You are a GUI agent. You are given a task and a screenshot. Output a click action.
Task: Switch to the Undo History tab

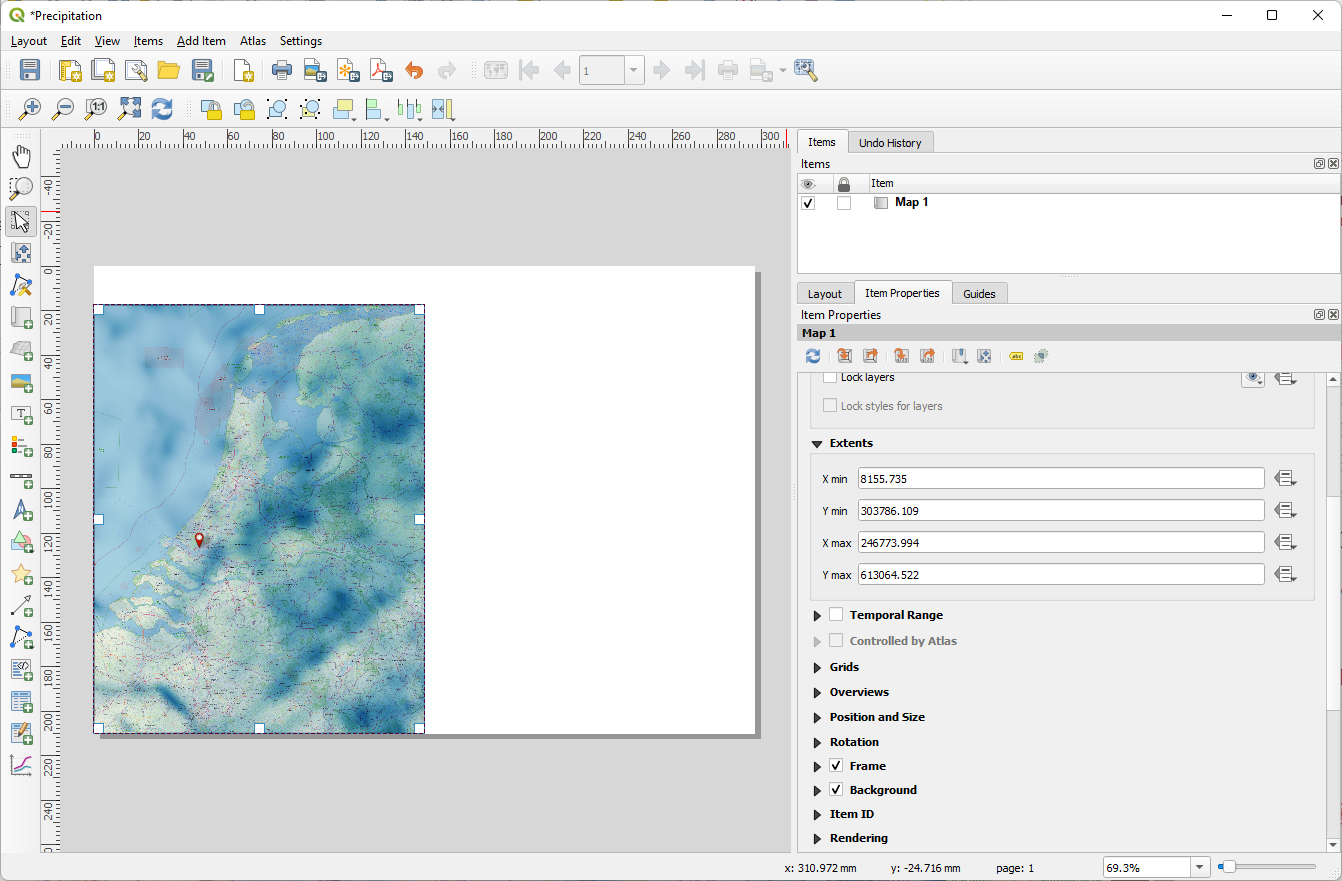coord(891,142)
